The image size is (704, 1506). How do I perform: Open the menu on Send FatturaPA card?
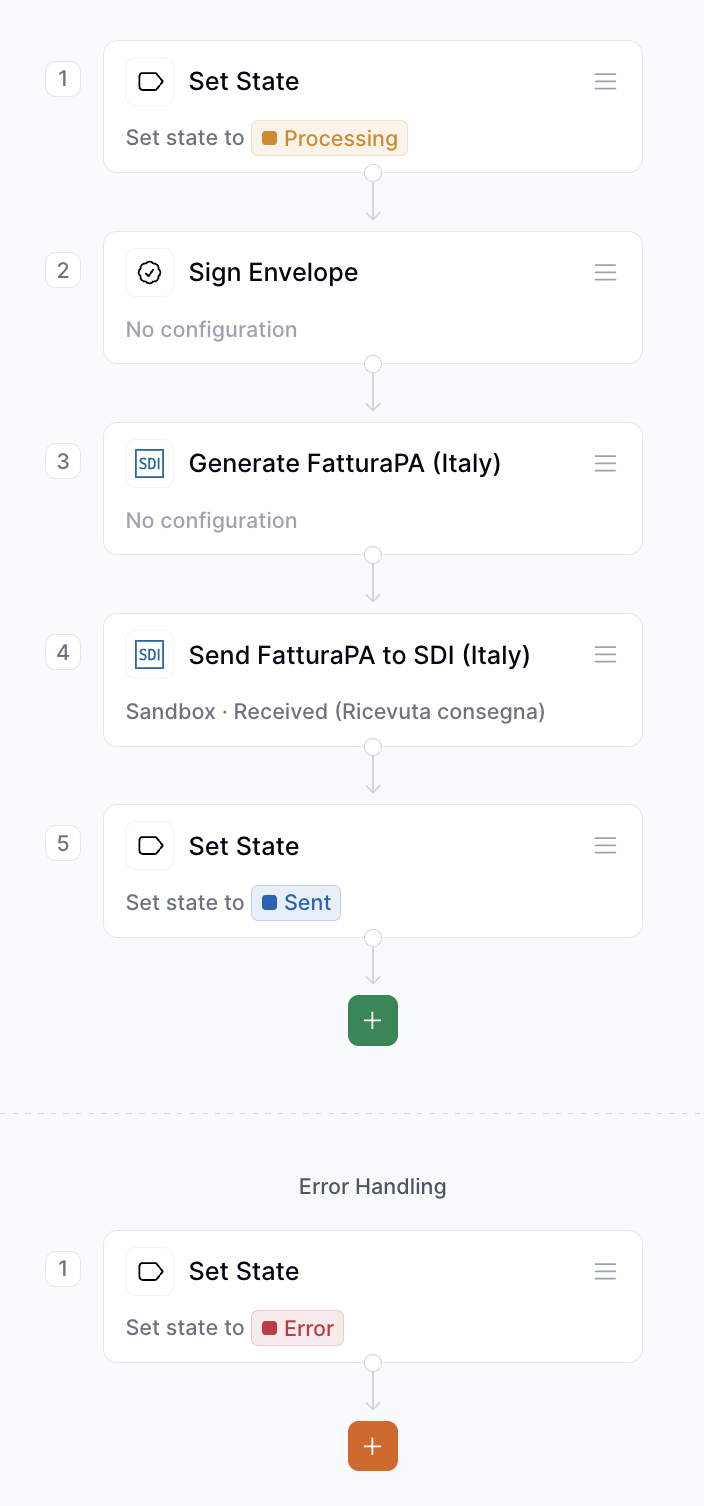(x=605, y=655)
